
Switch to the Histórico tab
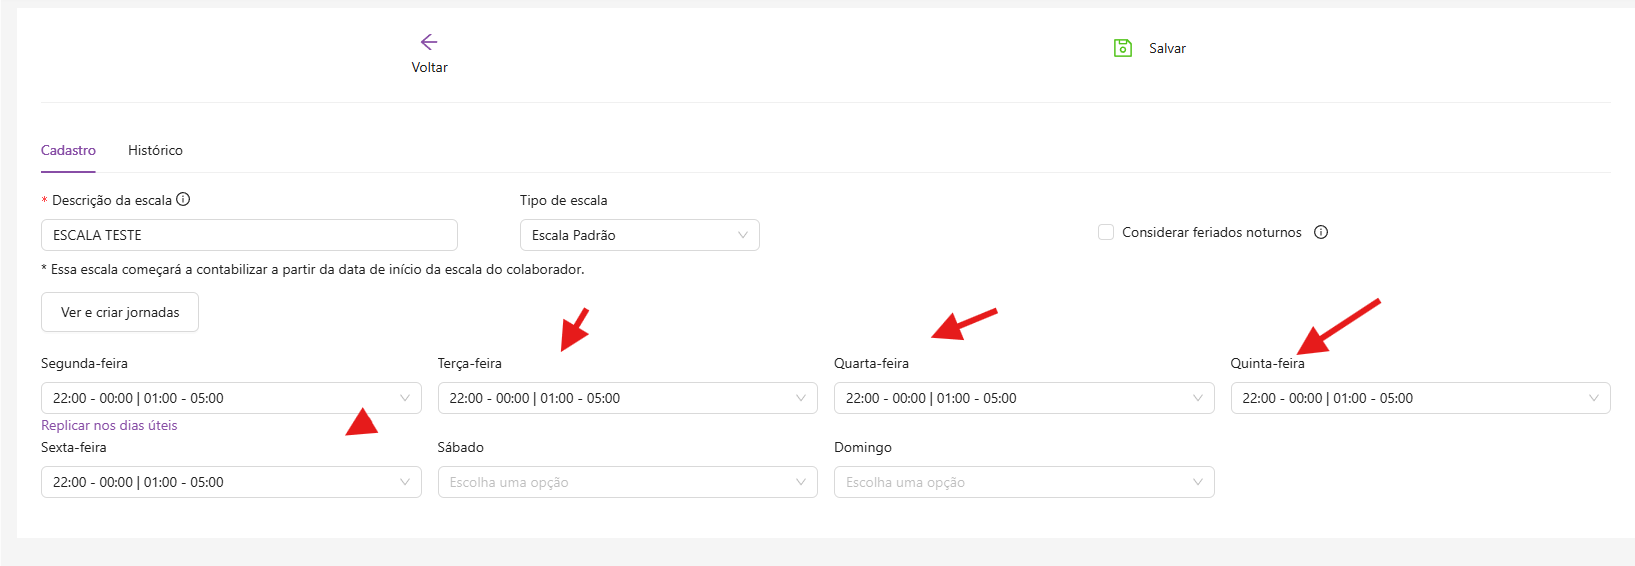point(155,150)
